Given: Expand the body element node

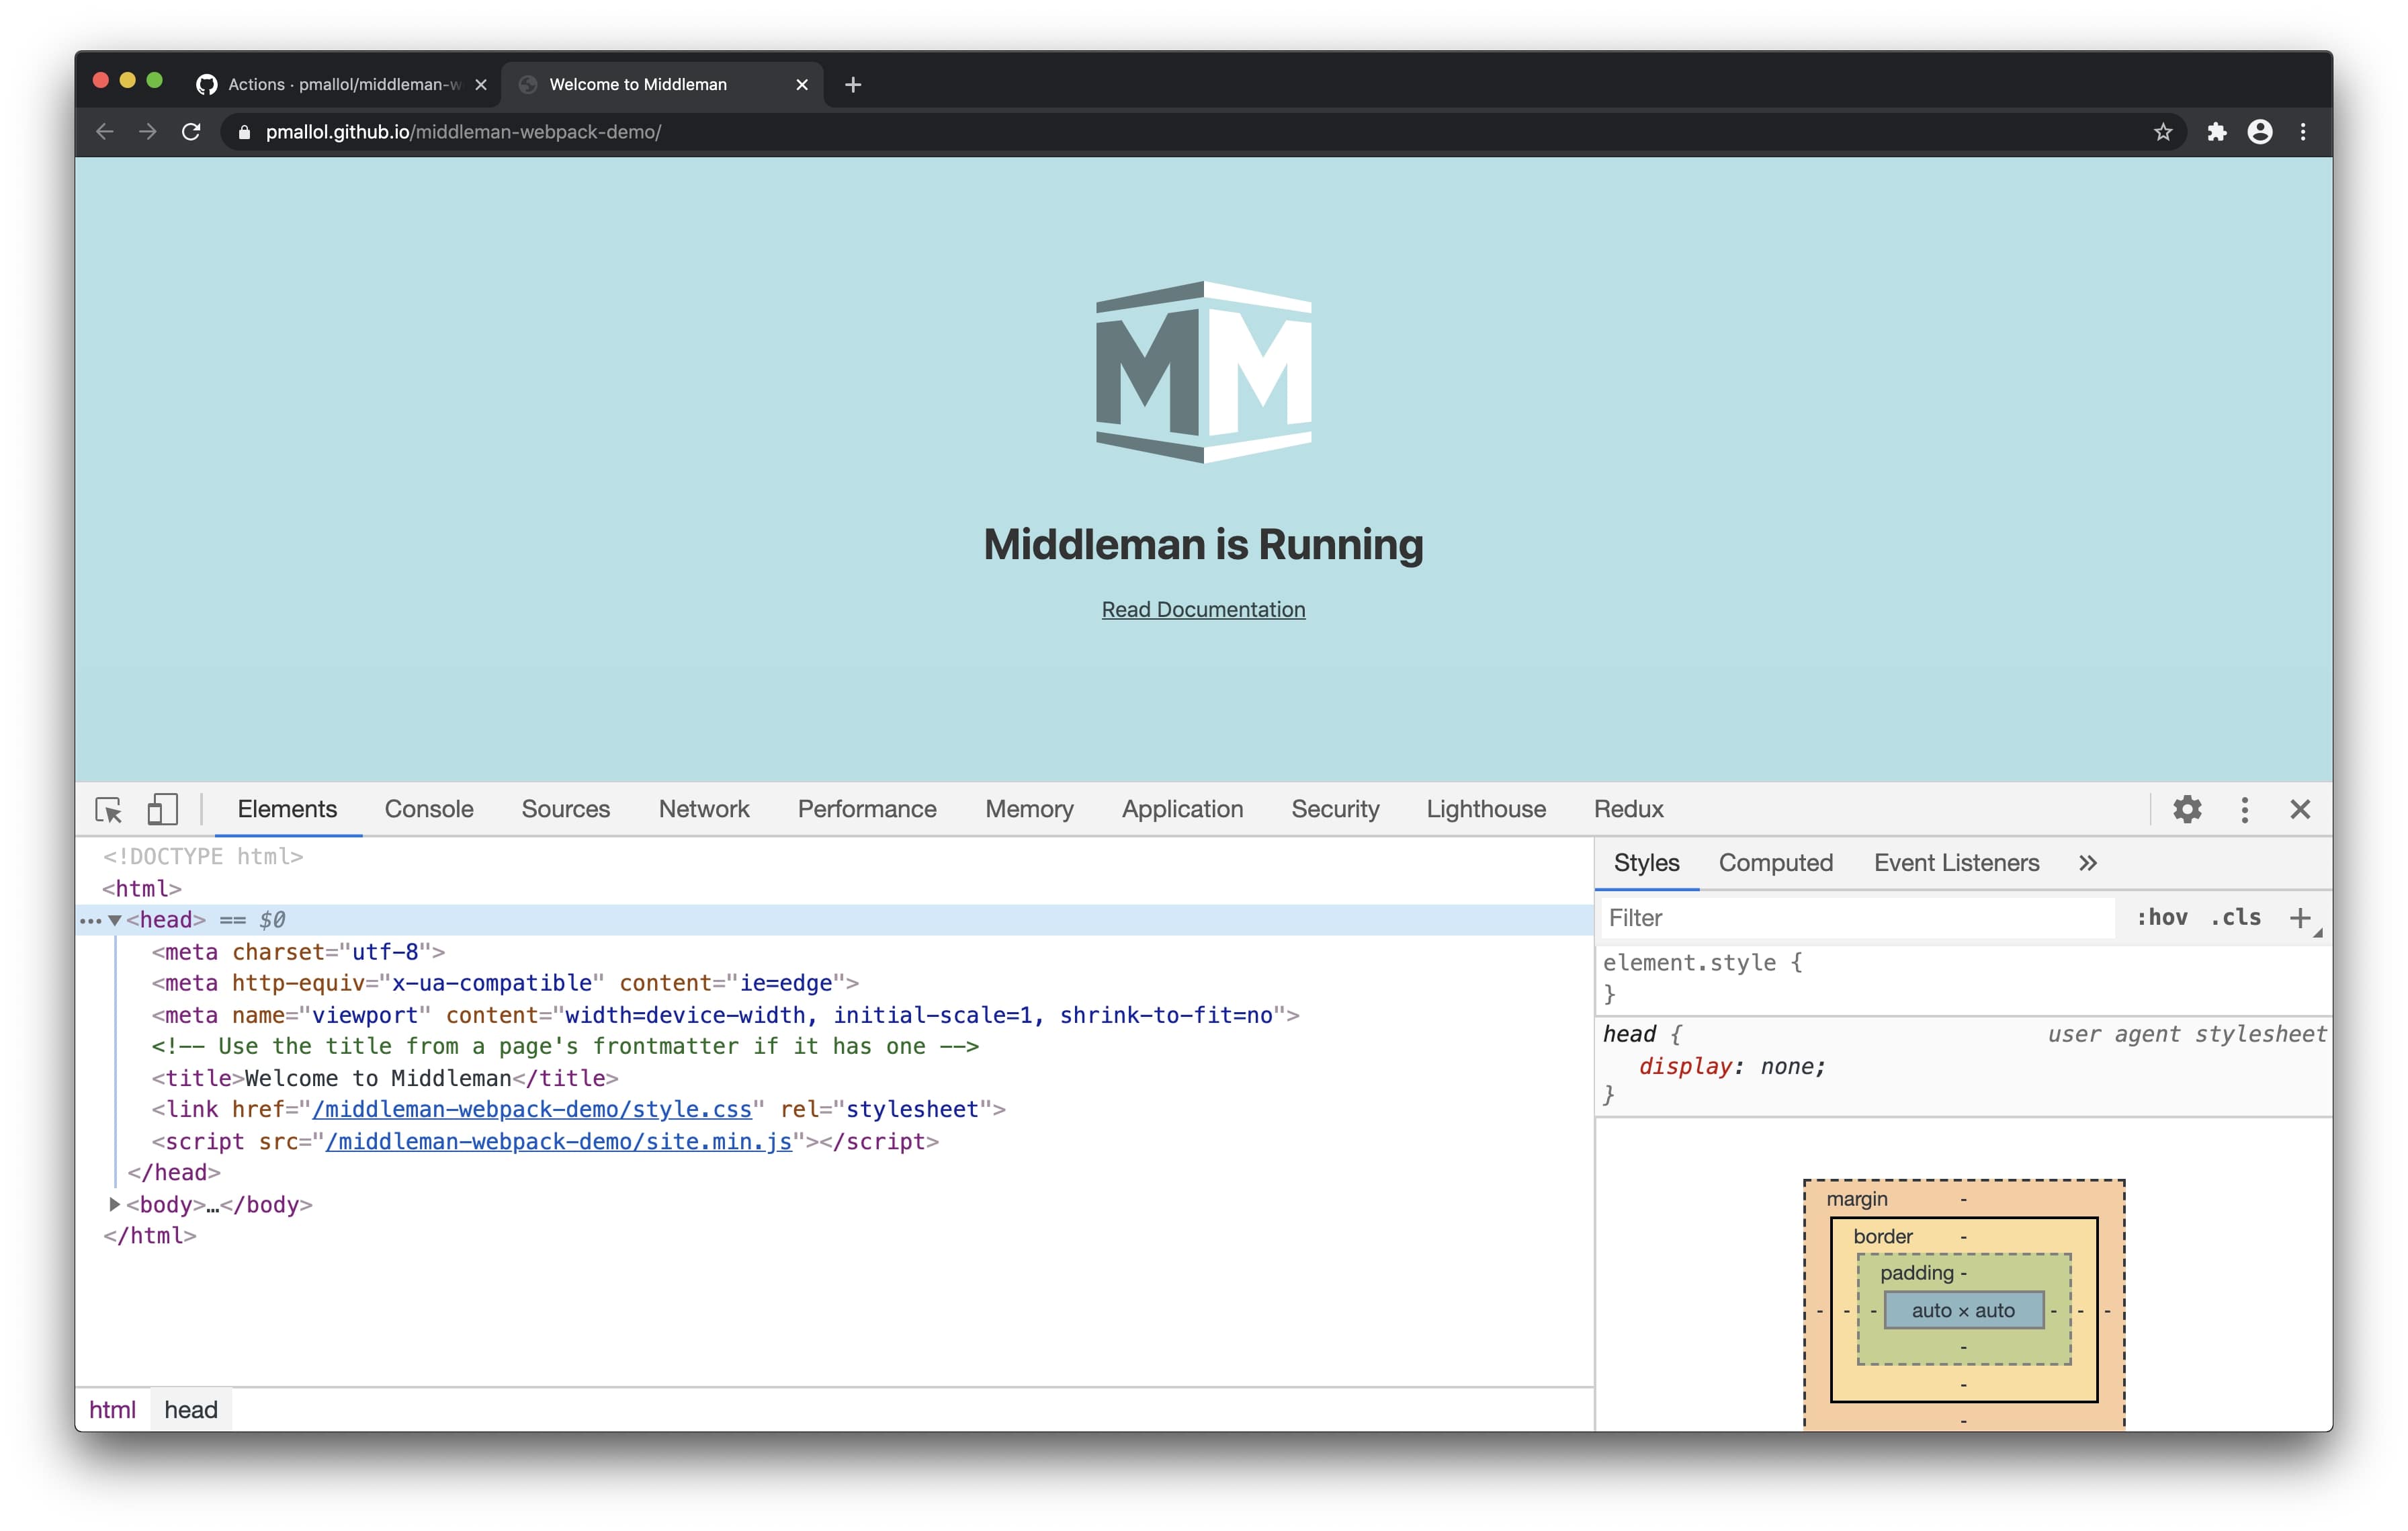Looking at the screenshot, I should [x=115, y=1204].
